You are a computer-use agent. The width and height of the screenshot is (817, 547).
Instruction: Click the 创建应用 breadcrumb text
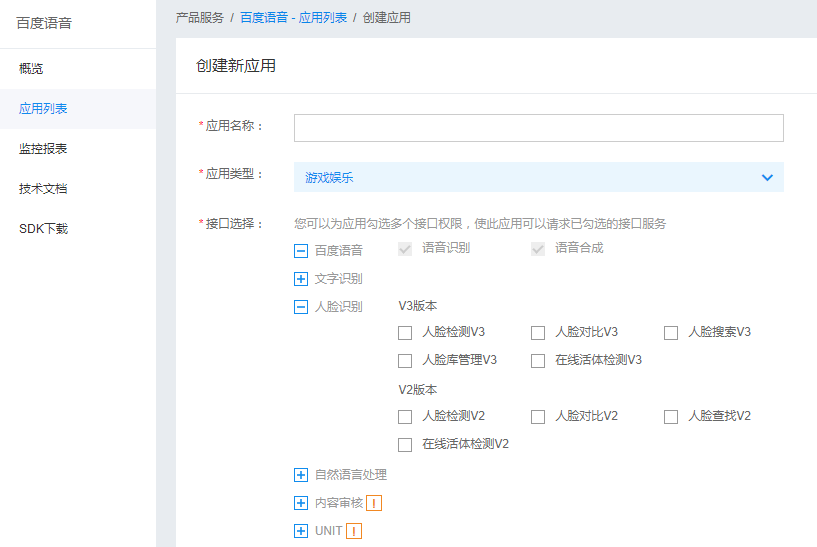[387, 18]
